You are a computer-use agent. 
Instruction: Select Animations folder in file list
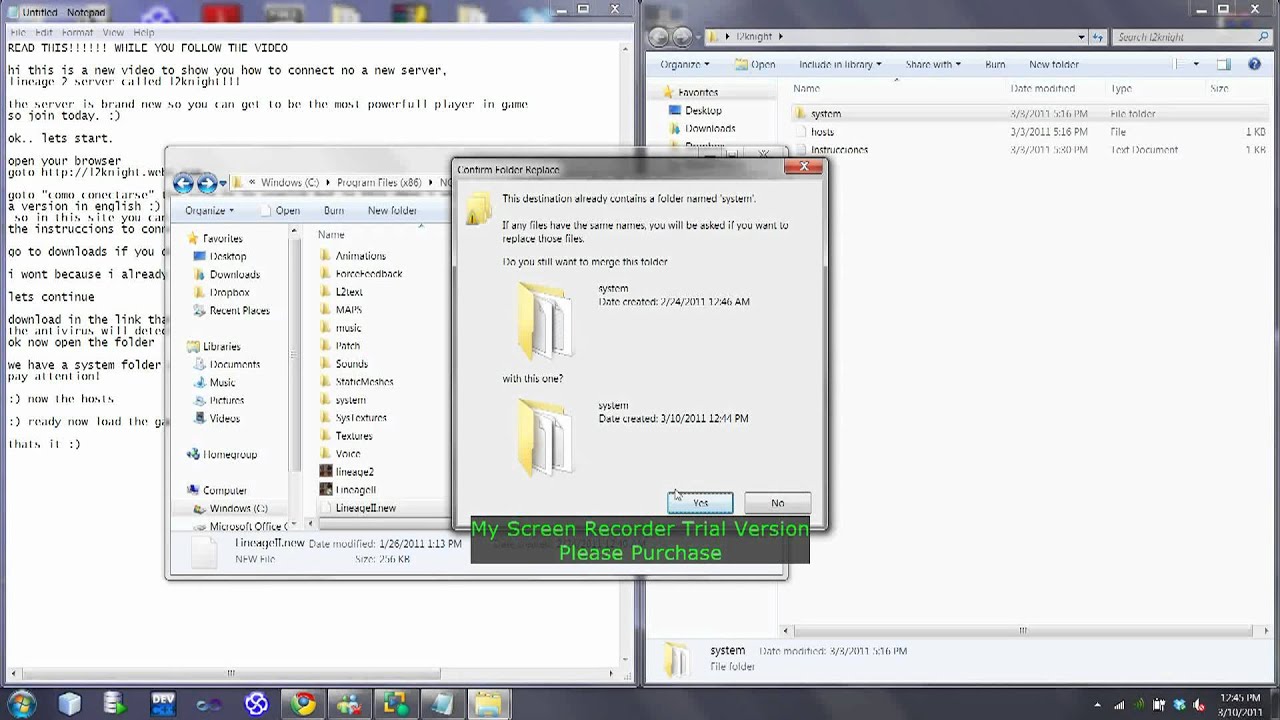pos(360,256)
